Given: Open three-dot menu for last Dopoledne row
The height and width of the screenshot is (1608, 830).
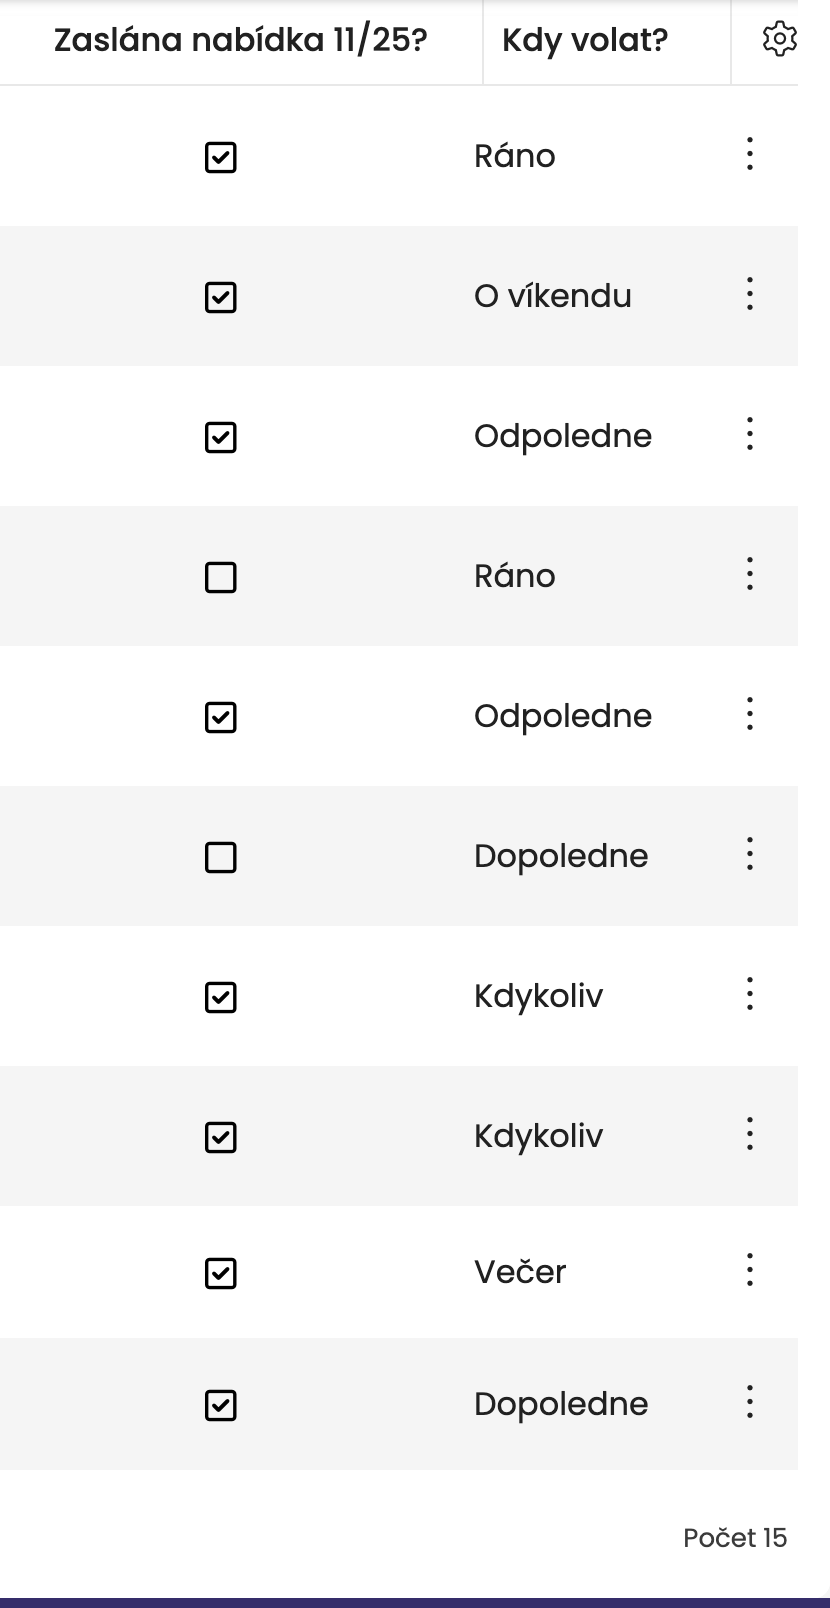Looking at the screenshot, I should pos(750,1403).
